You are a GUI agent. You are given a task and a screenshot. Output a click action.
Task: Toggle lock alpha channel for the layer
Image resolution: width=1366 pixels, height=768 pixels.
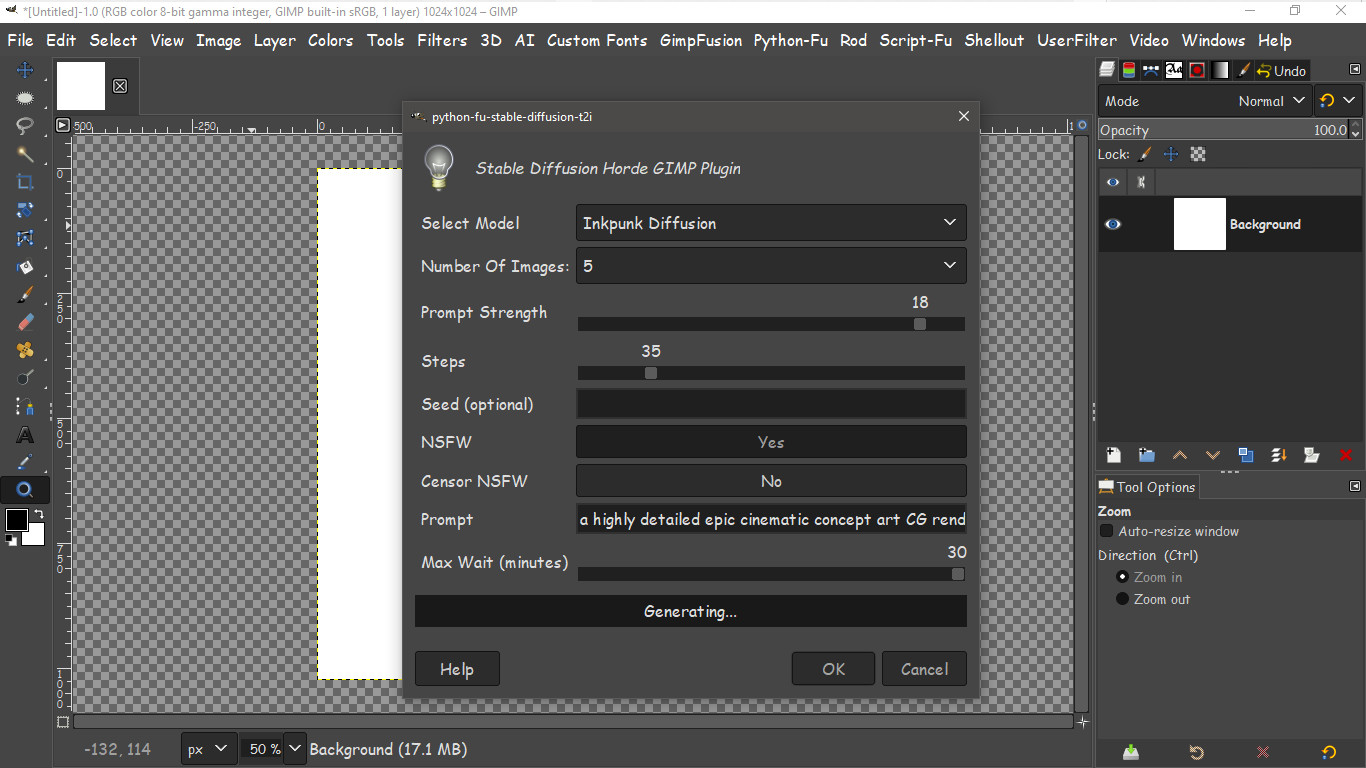(1198, 154)
